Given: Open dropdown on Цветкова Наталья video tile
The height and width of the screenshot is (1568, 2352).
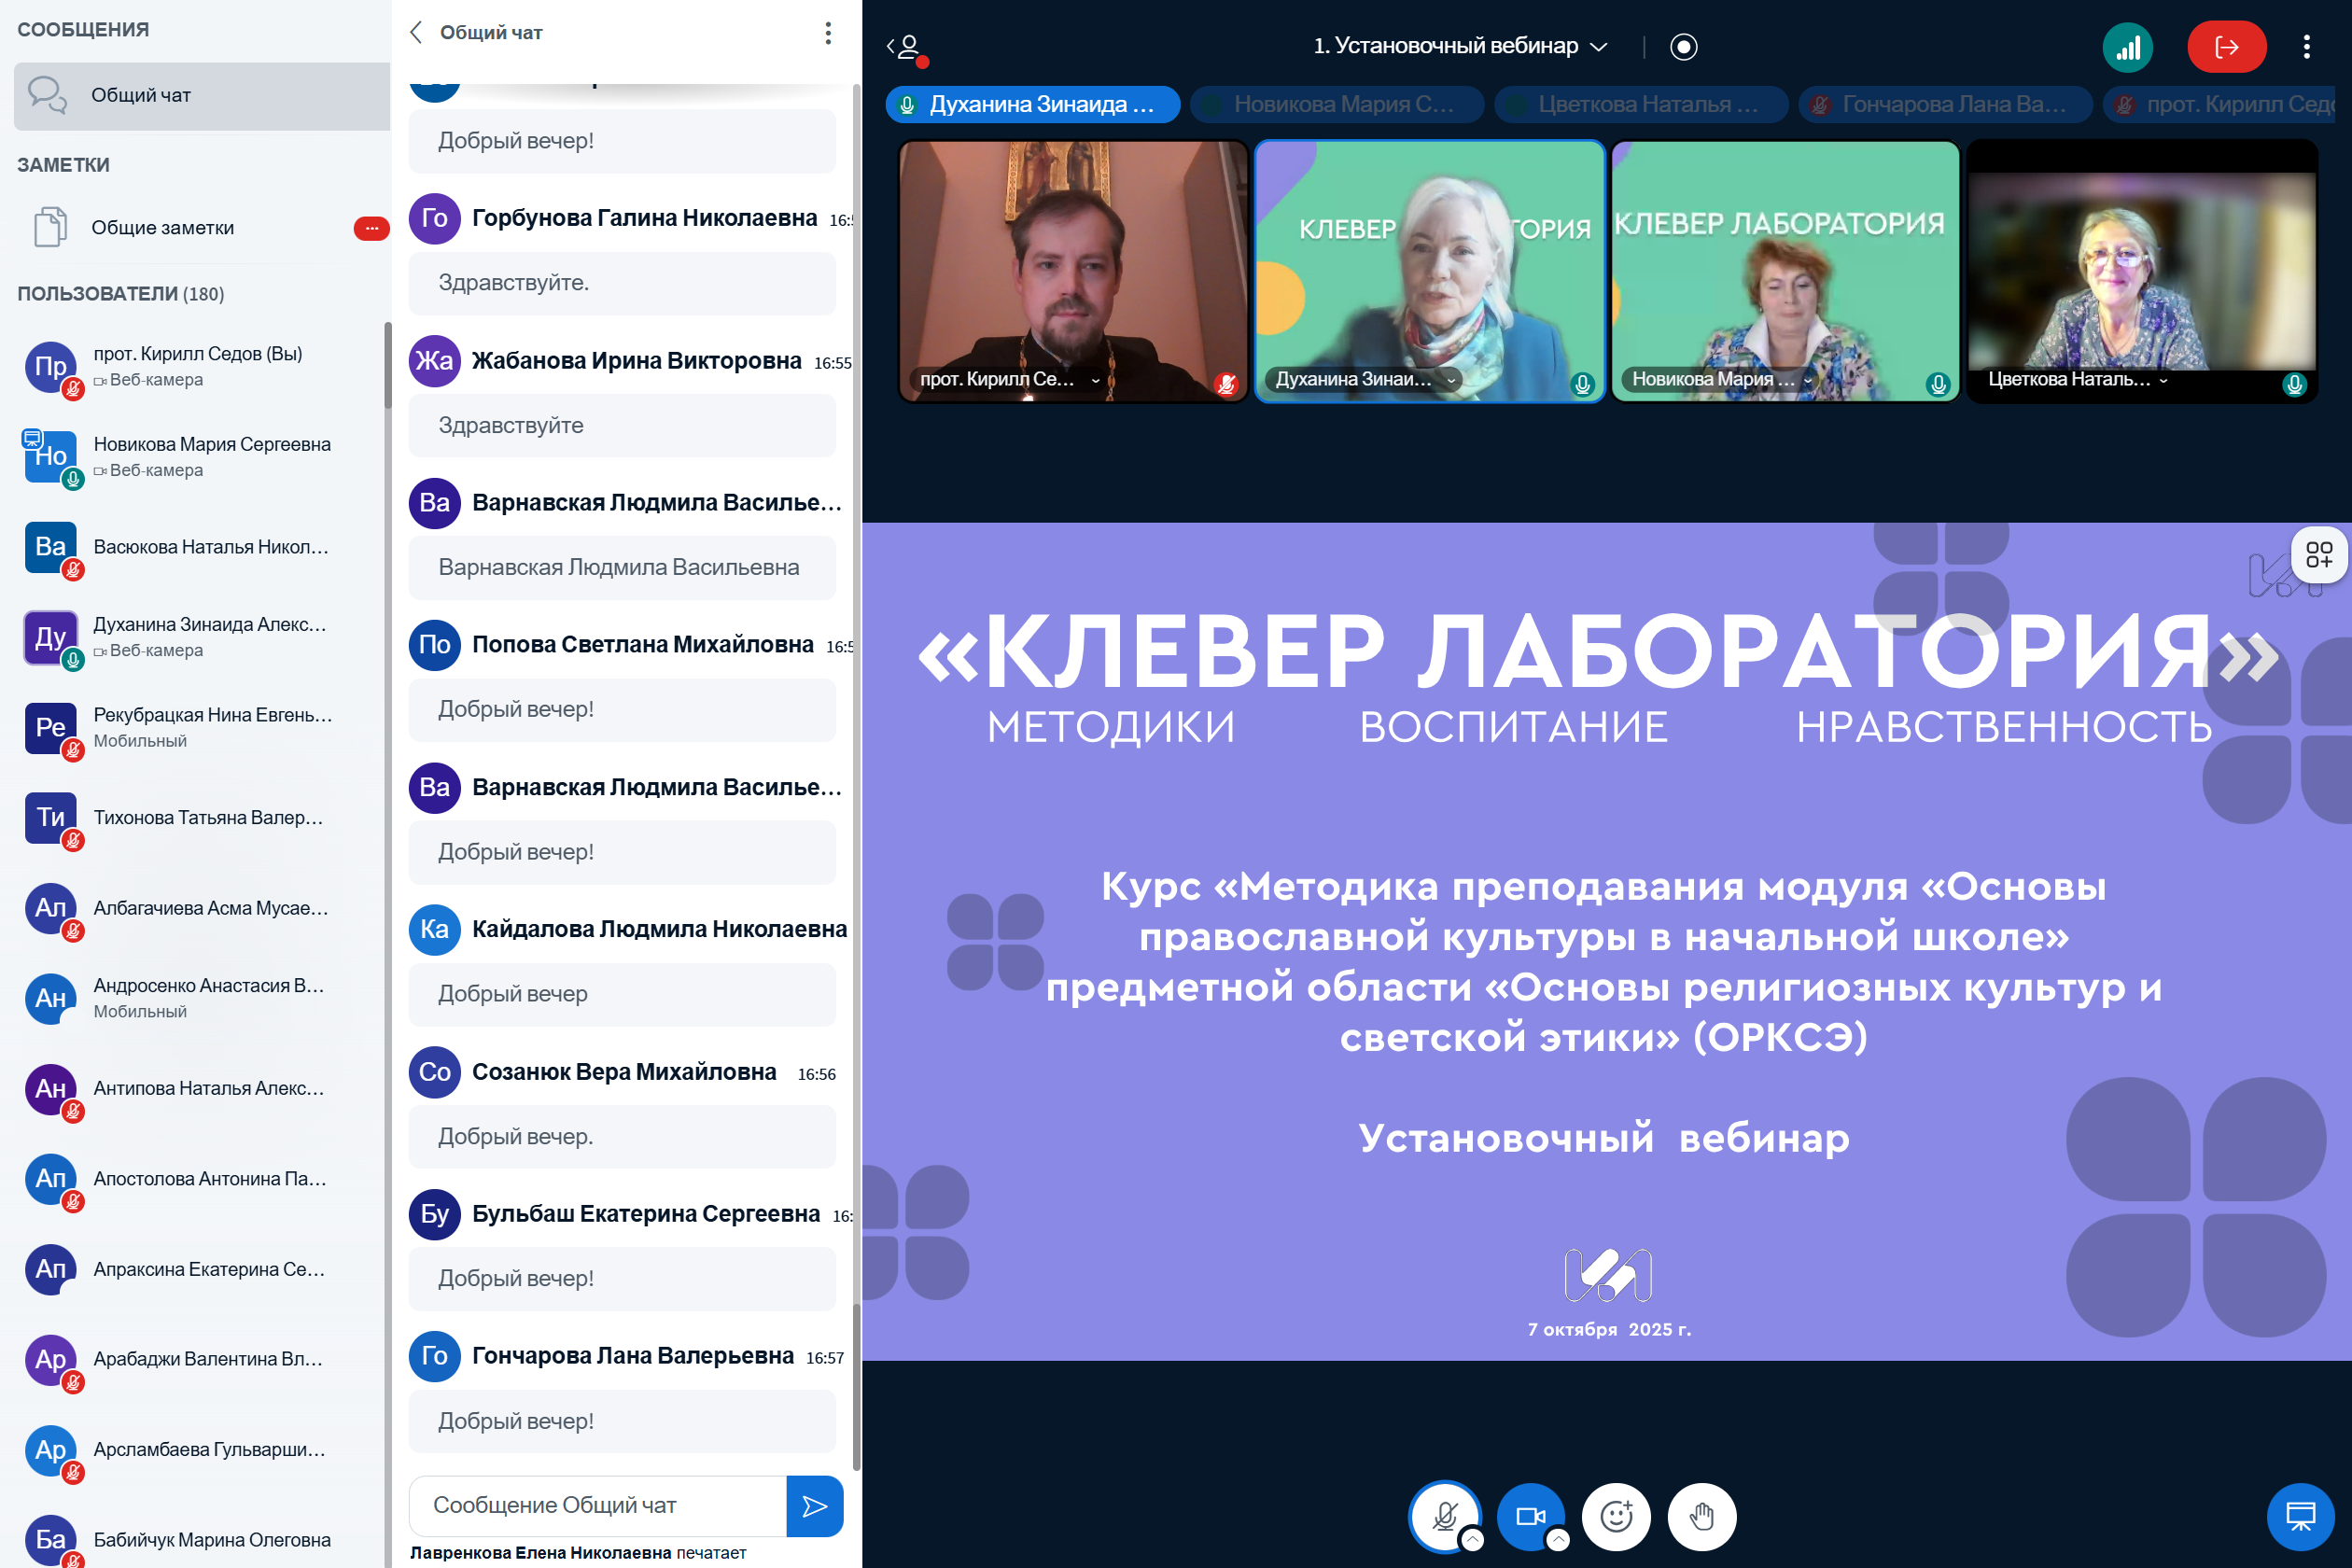Looking at the screenshot, I should click(x=2163, y=380).
